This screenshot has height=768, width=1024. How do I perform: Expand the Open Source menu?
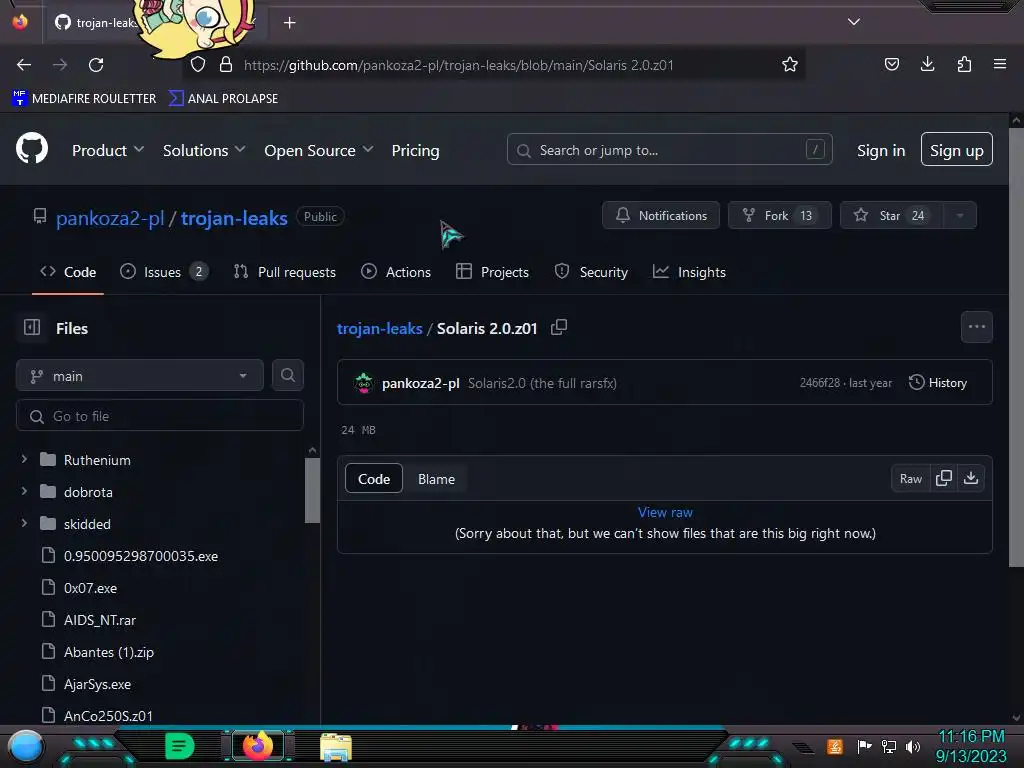point(319,150)
